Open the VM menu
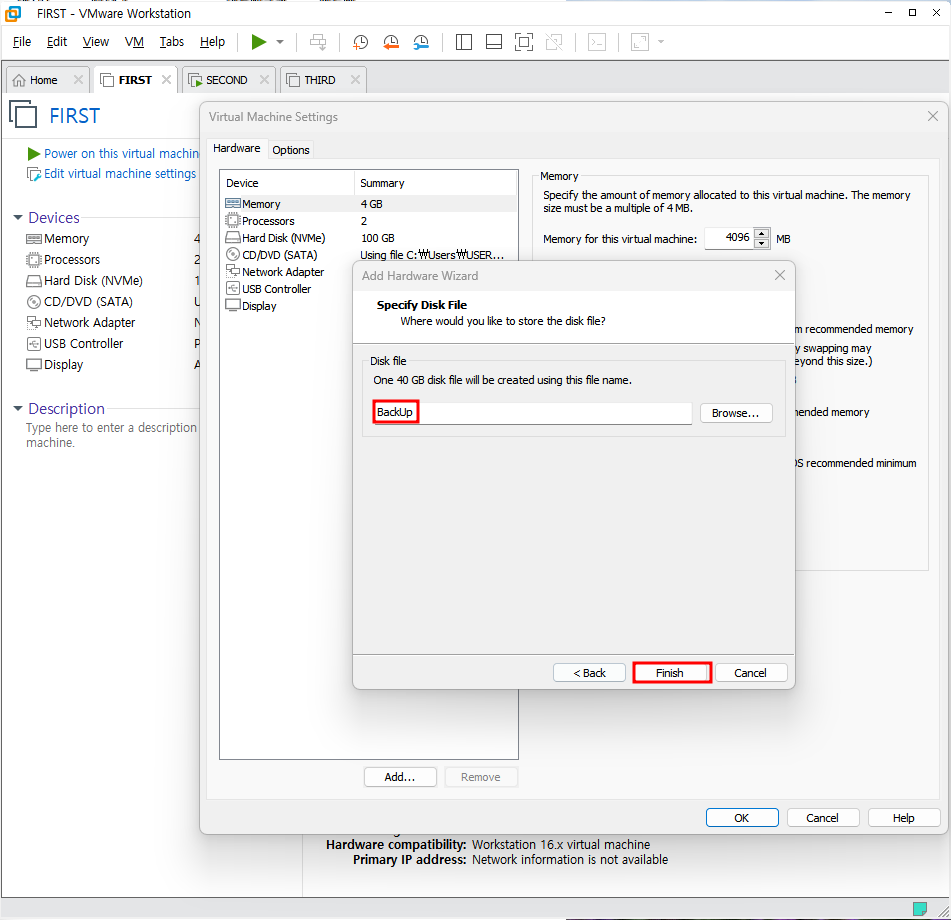This screenshot has height=920, width=951. point(134,41)
